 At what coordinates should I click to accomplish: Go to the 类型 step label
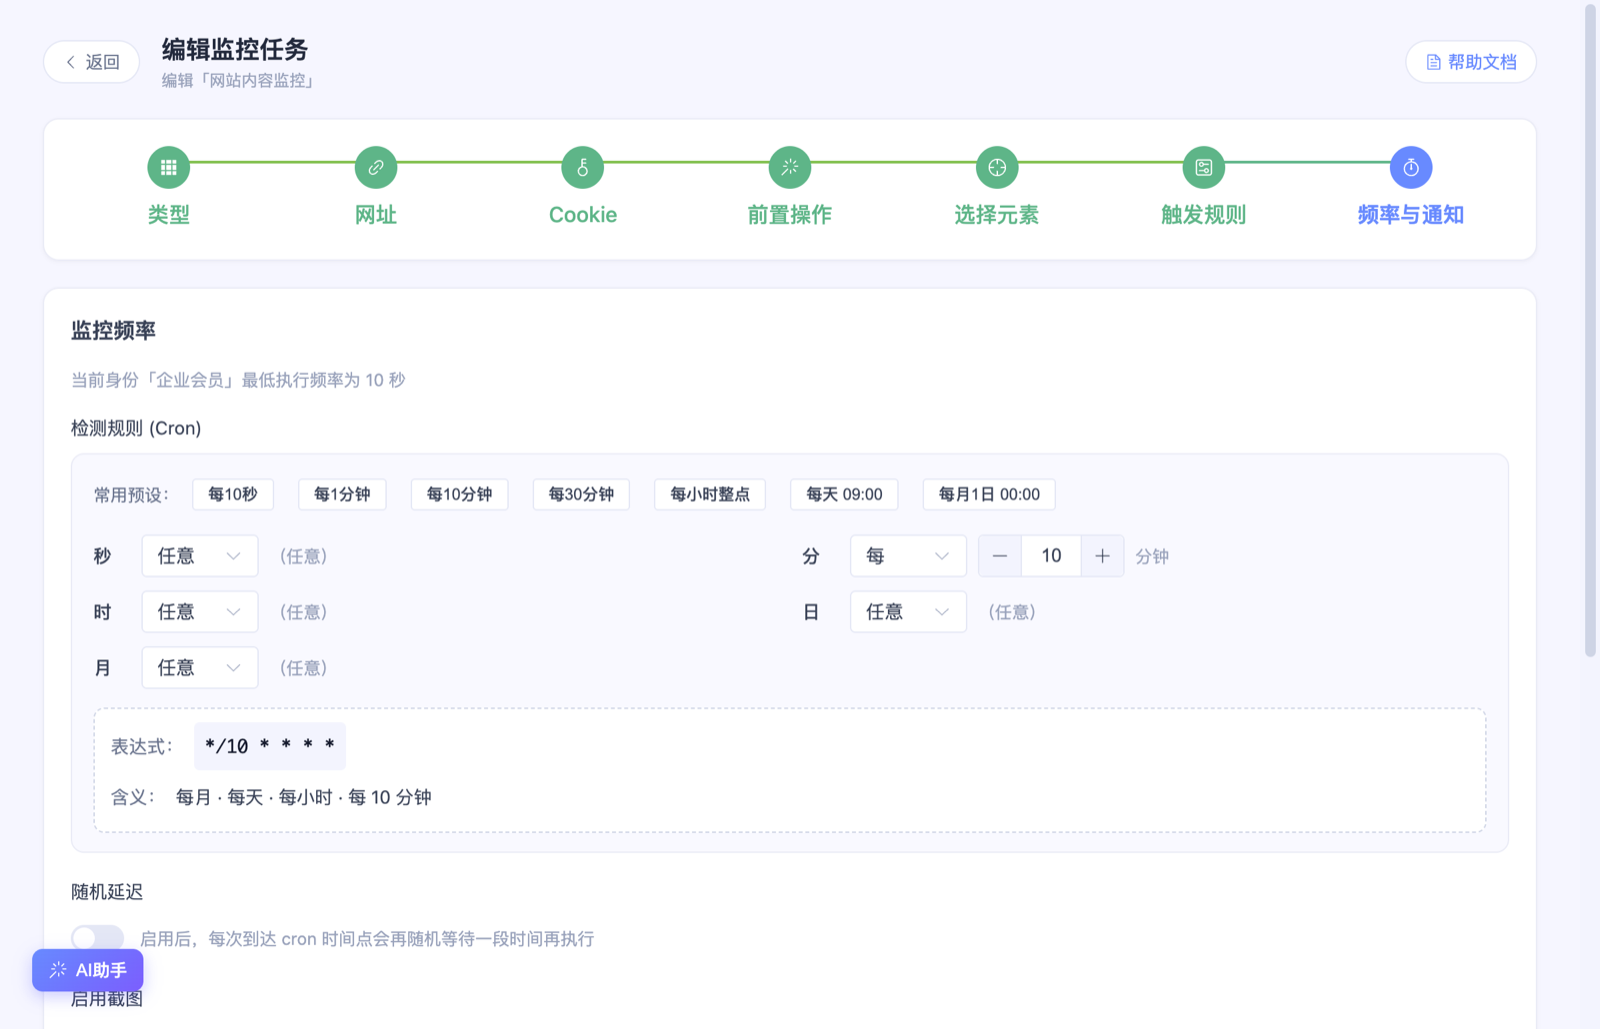168,215
